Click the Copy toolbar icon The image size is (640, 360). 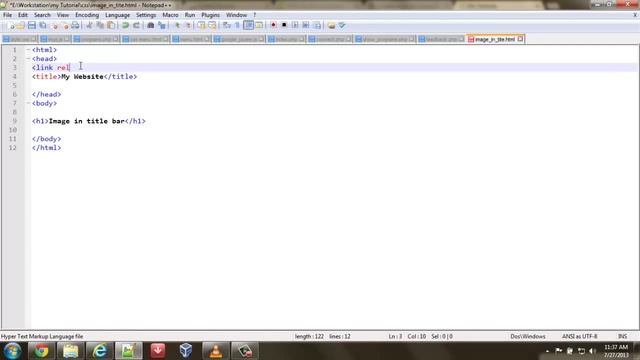click(x=100, y=25)
